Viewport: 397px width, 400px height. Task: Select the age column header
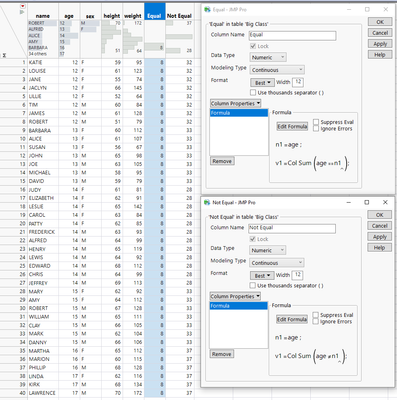pos(69,16)
